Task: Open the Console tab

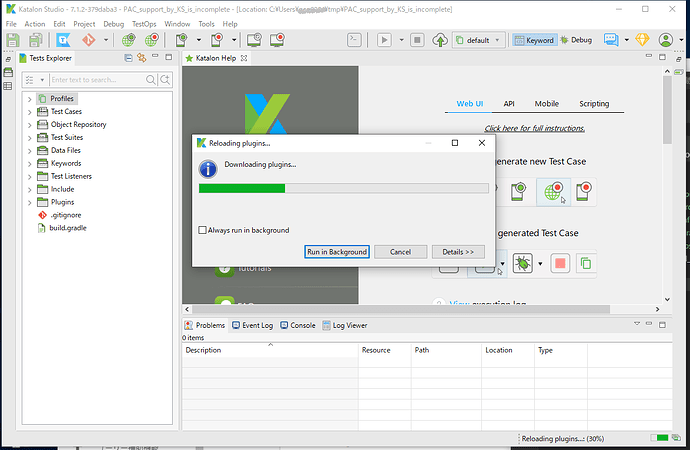Action: pyautogui.click(x=298, y=326)
